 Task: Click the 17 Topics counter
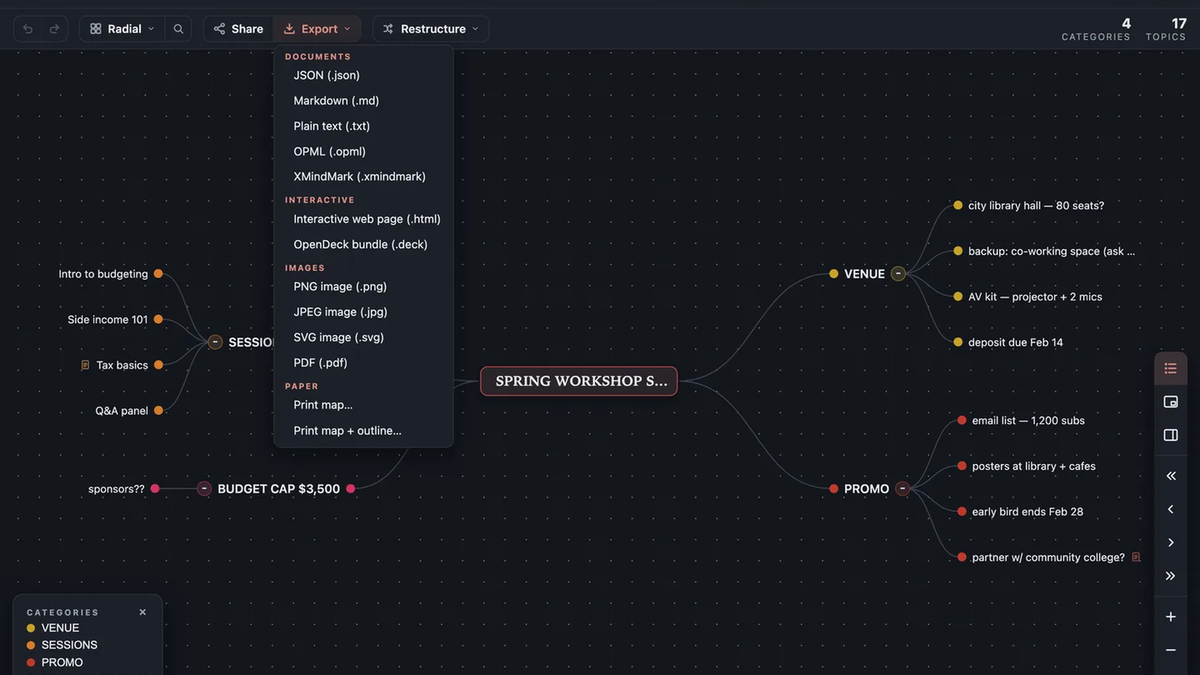coord(1165,29)
